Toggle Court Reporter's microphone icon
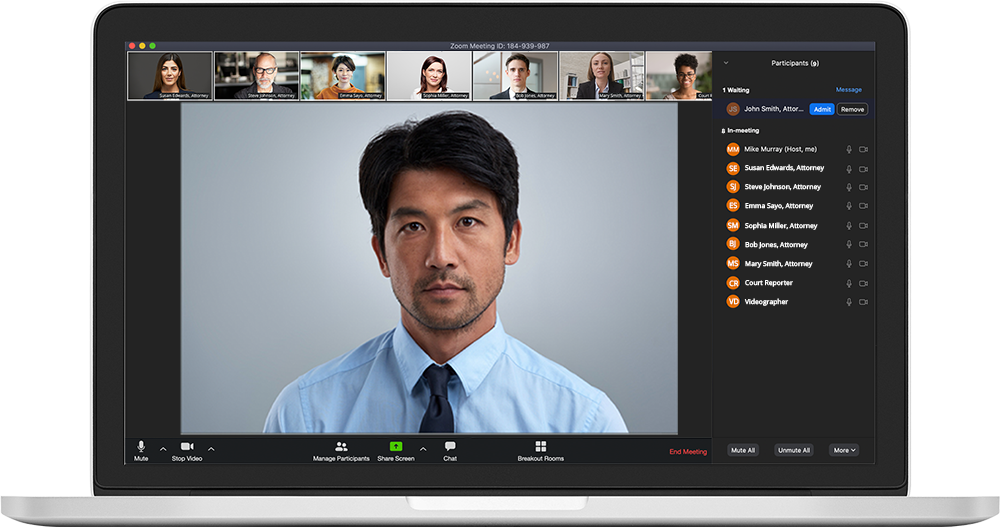This screenshot has width=1000, height=527. (x=849, y=283)
